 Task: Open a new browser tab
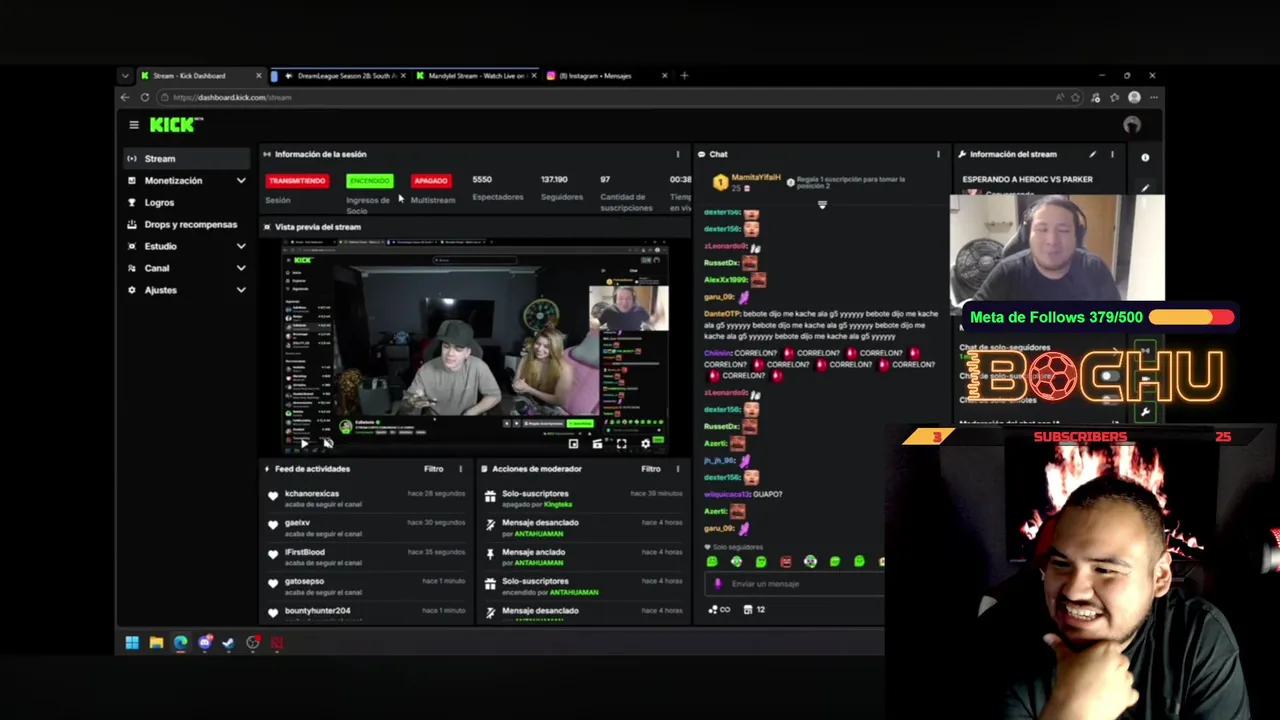point(684,76)
